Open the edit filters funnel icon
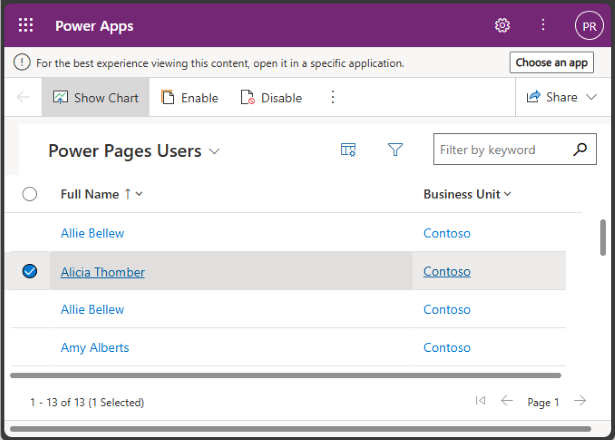 pos(395,149)
